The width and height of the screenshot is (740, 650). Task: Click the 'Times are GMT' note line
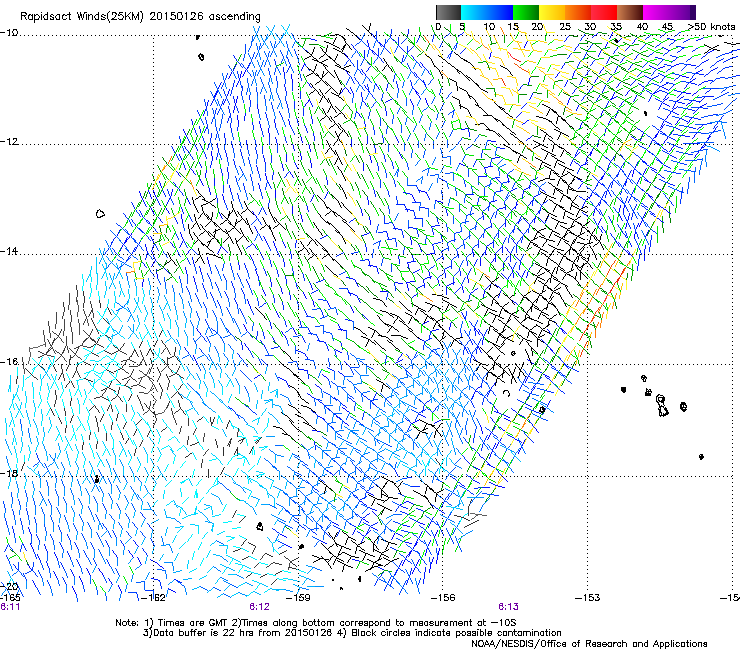pos(316,623)
